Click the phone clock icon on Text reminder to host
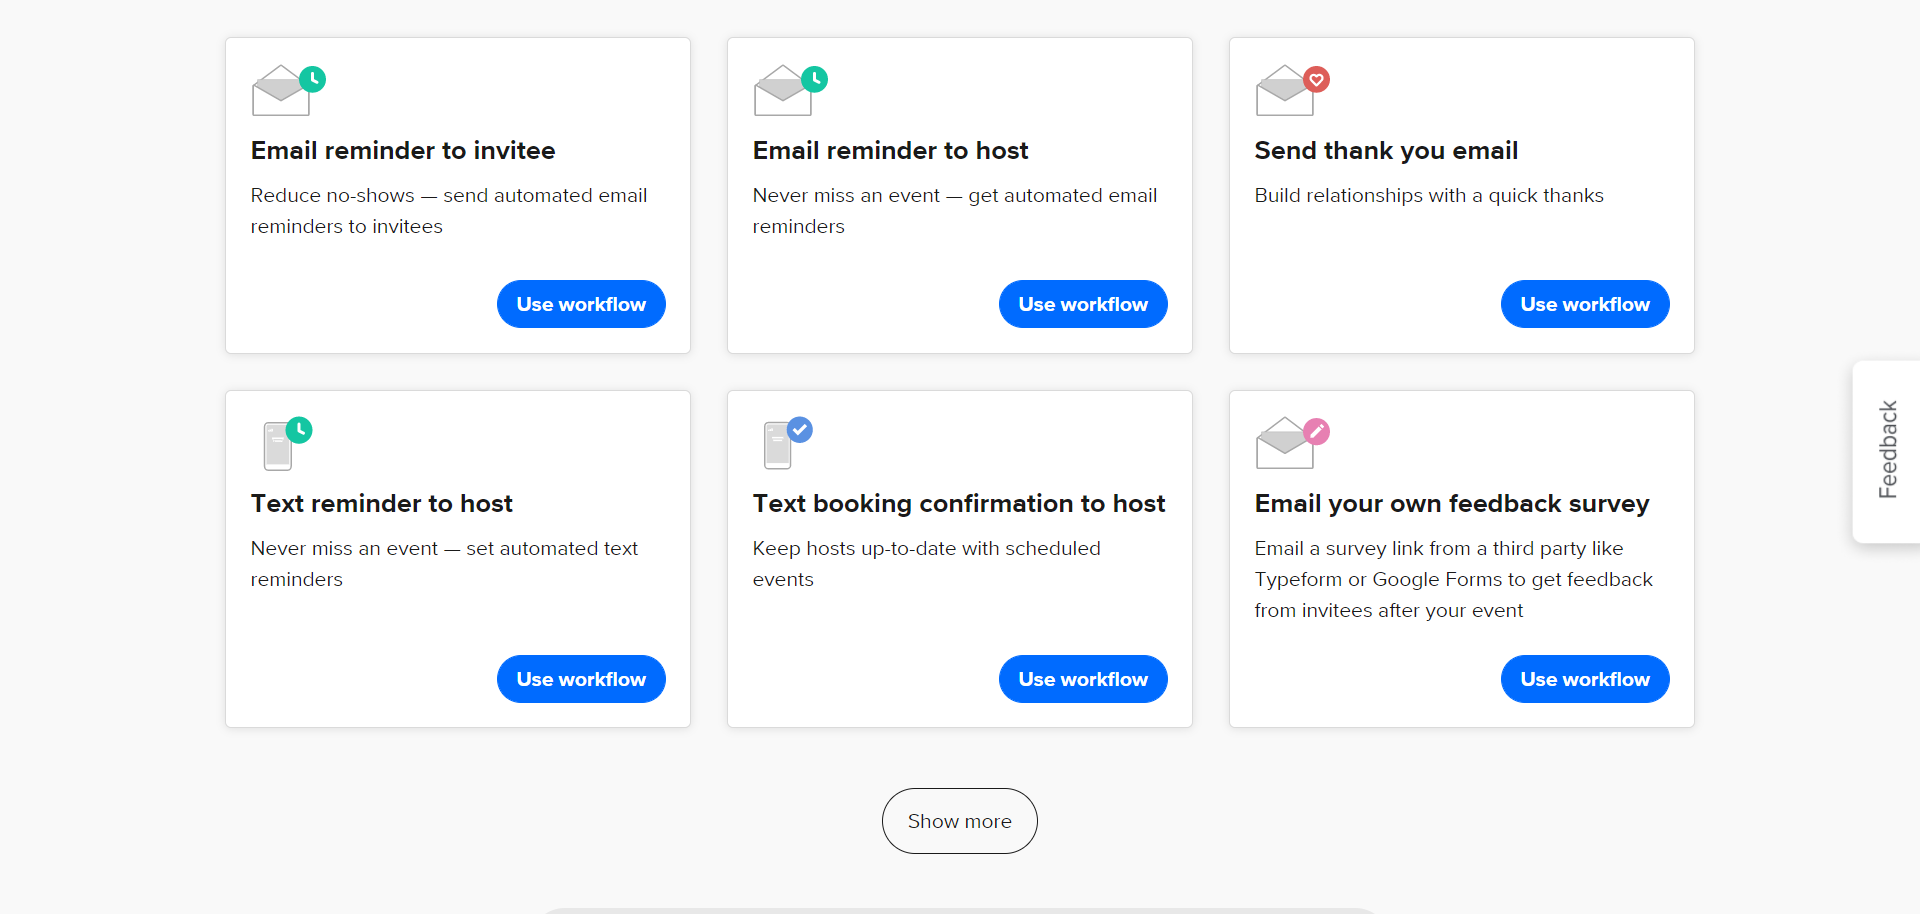1920x914 pixels. tap(287, 443)
